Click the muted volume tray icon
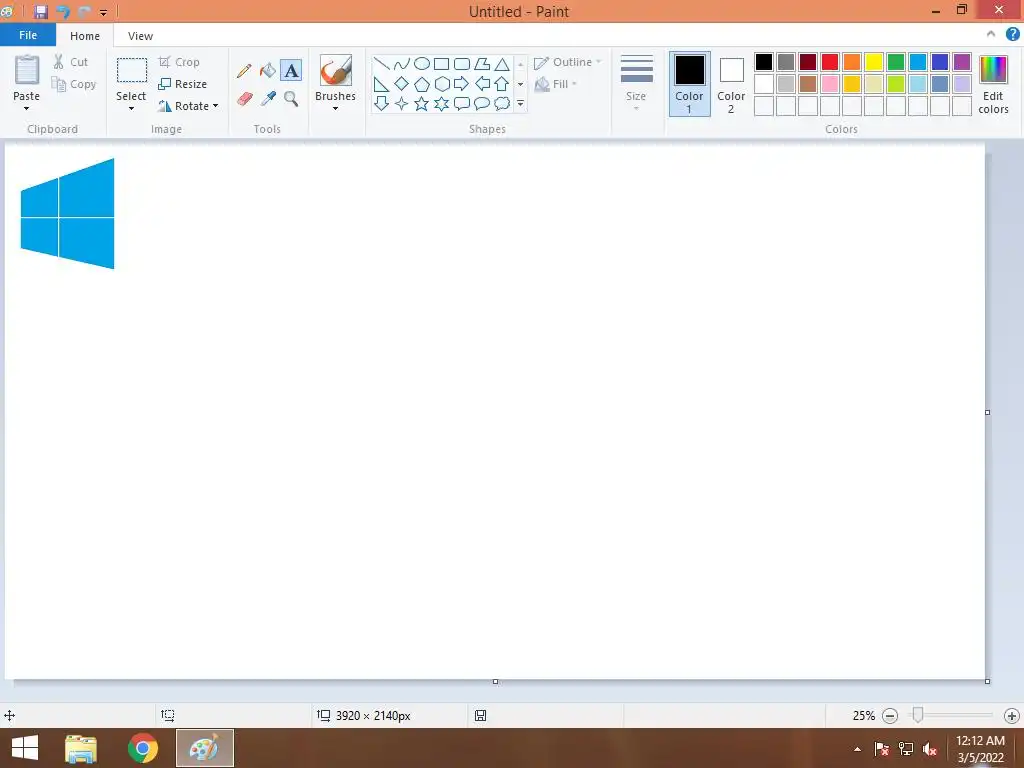Viewport: 1024px width, 768px height. [930, 749]
